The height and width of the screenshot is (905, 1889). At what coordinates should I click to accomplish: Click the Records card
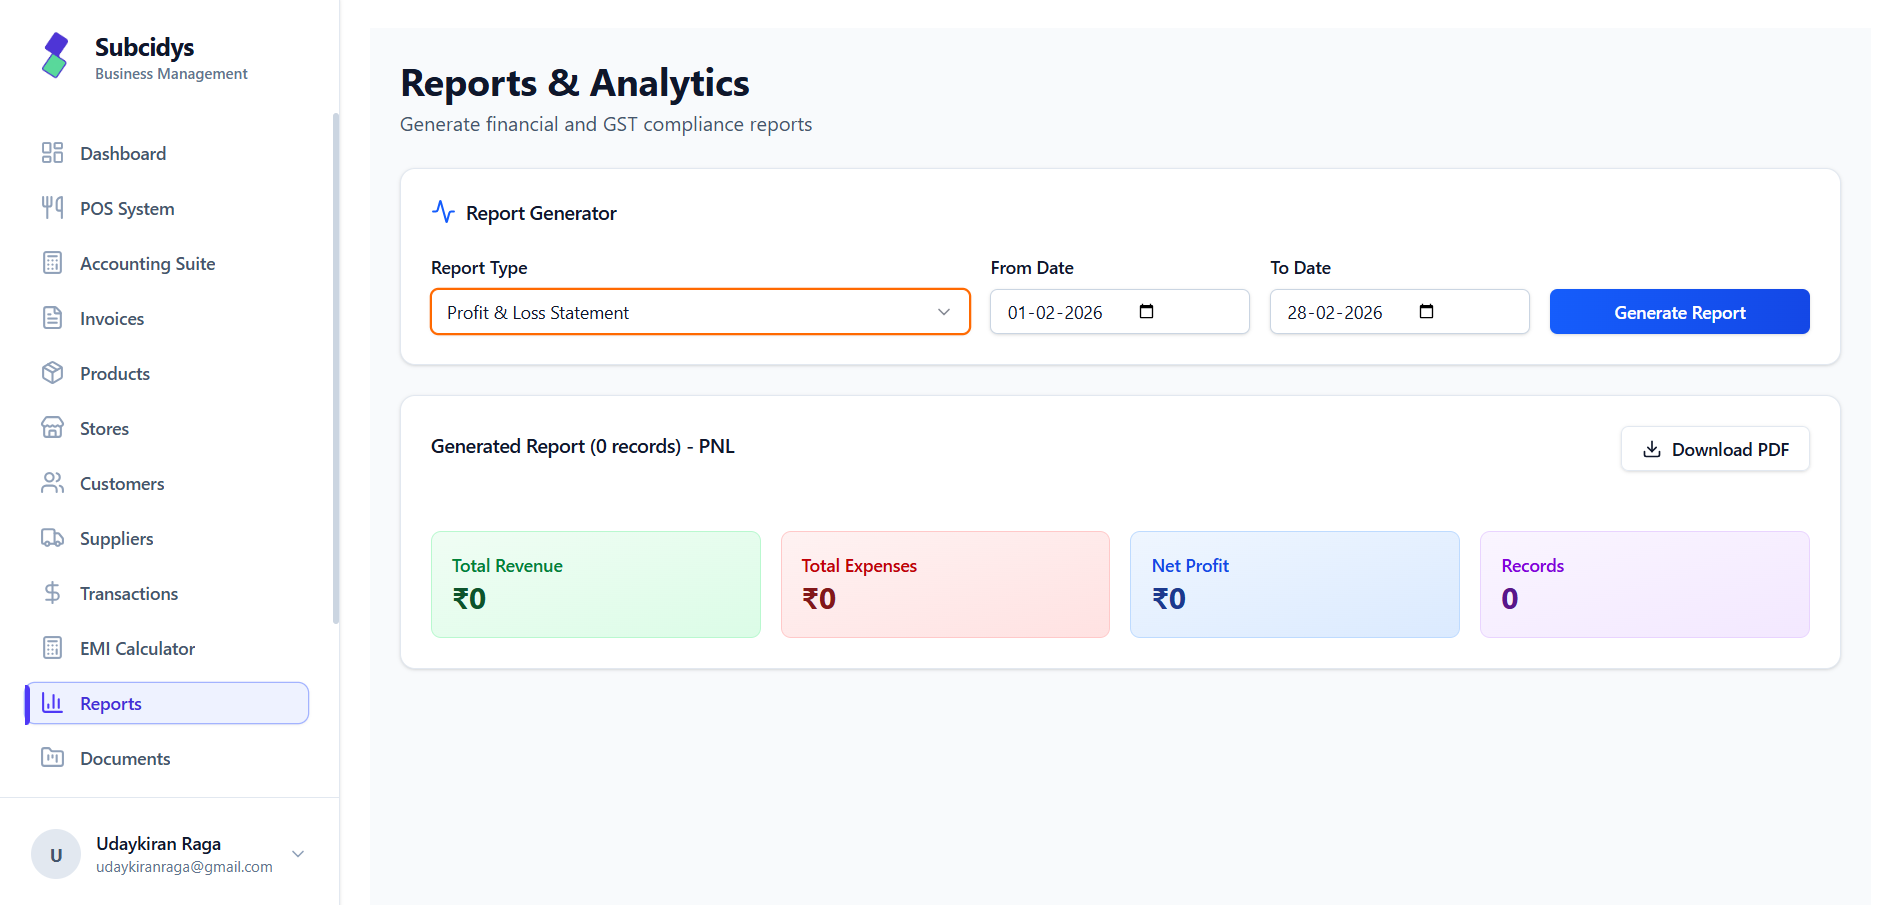pos(1644,584)
